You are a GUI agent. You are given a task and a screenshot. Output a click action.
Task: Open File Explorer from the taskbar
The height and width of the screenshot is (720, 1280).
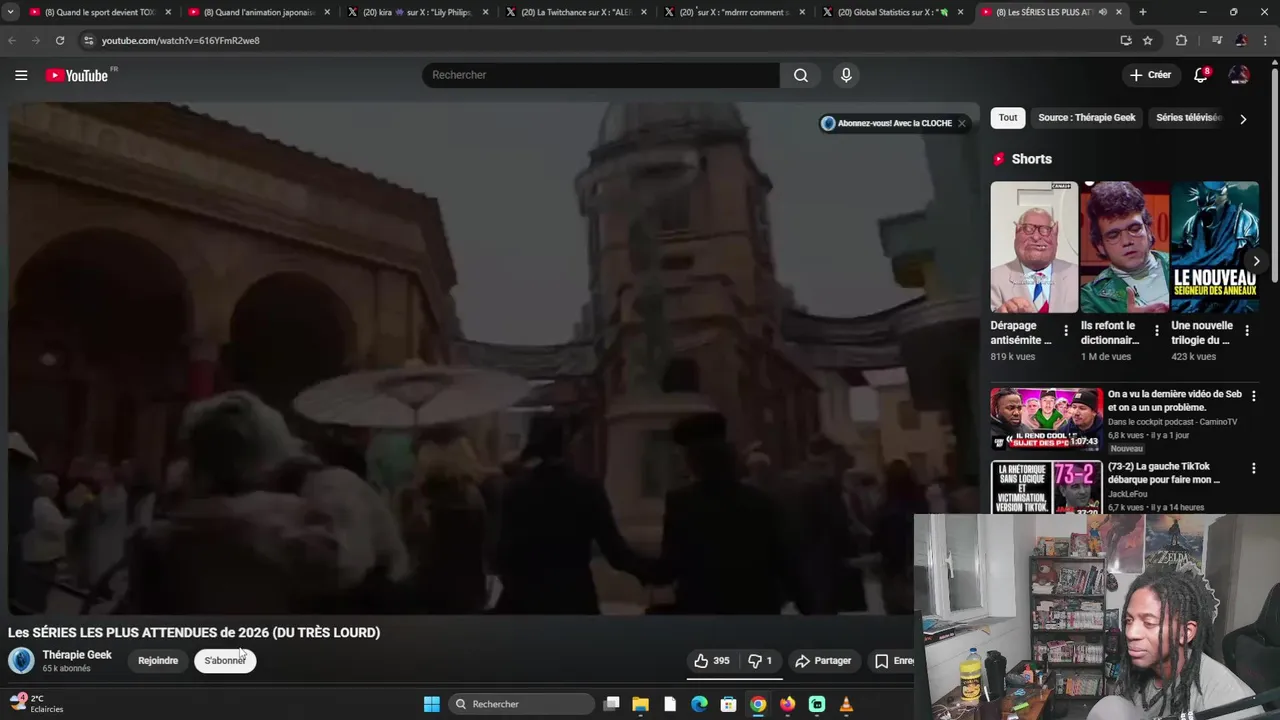(641, 704)
